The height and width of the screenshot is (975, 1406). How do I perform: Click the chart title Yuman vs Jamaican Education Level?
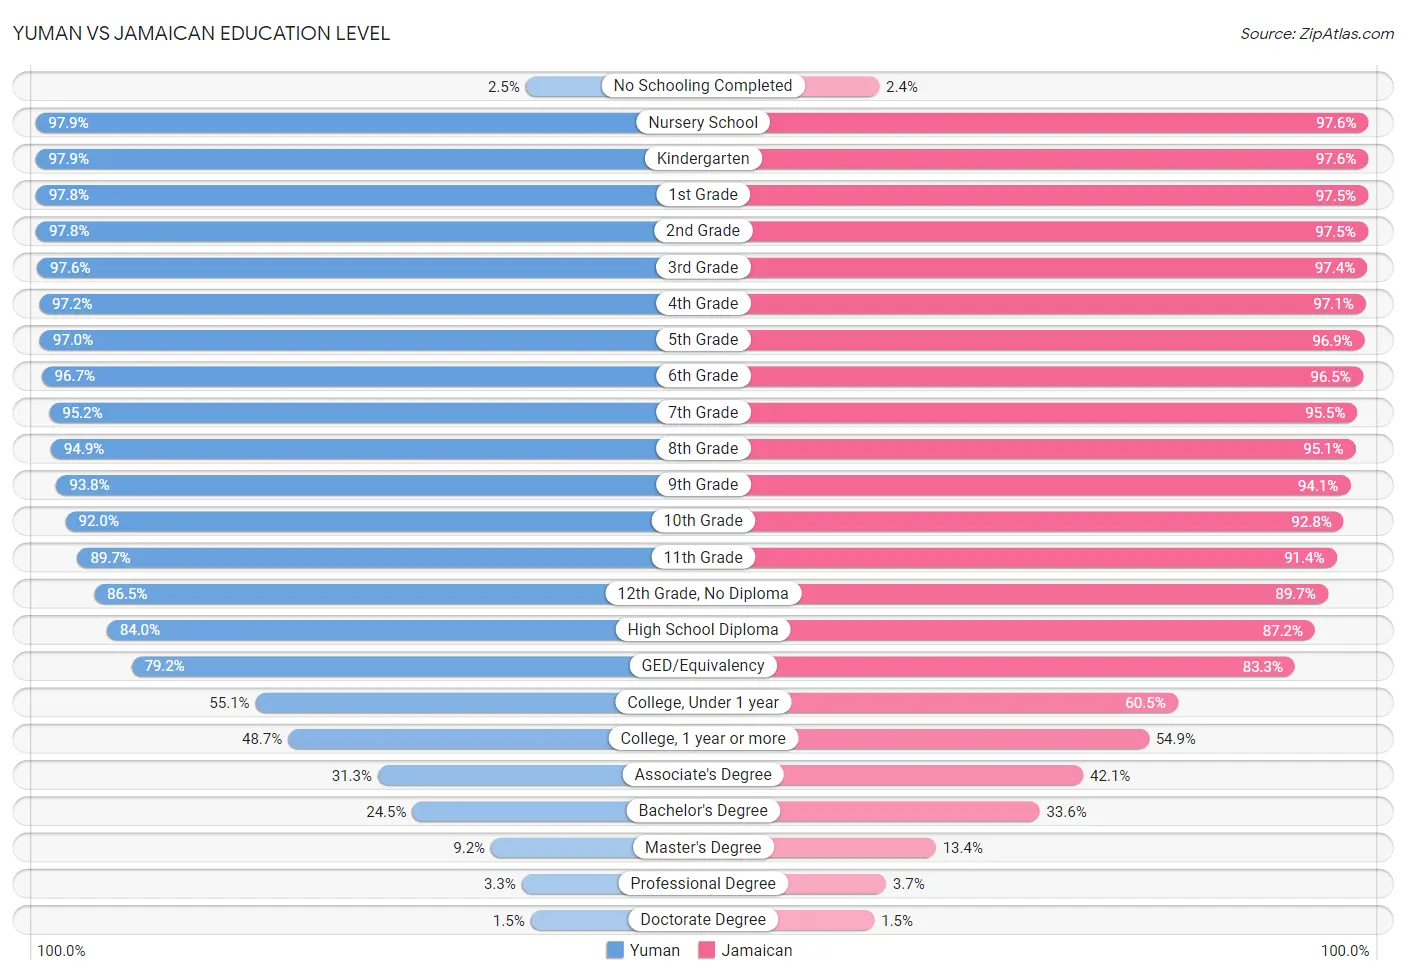tap(201, 33)
